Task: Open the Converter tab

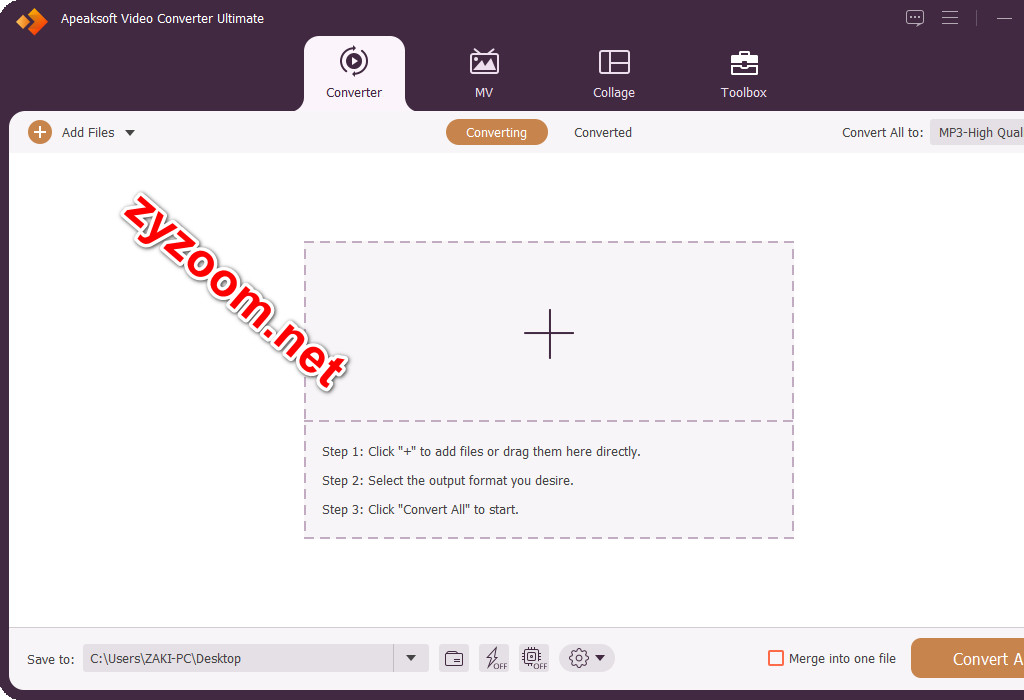Action: pyautogui.click(x=354, y=73)
